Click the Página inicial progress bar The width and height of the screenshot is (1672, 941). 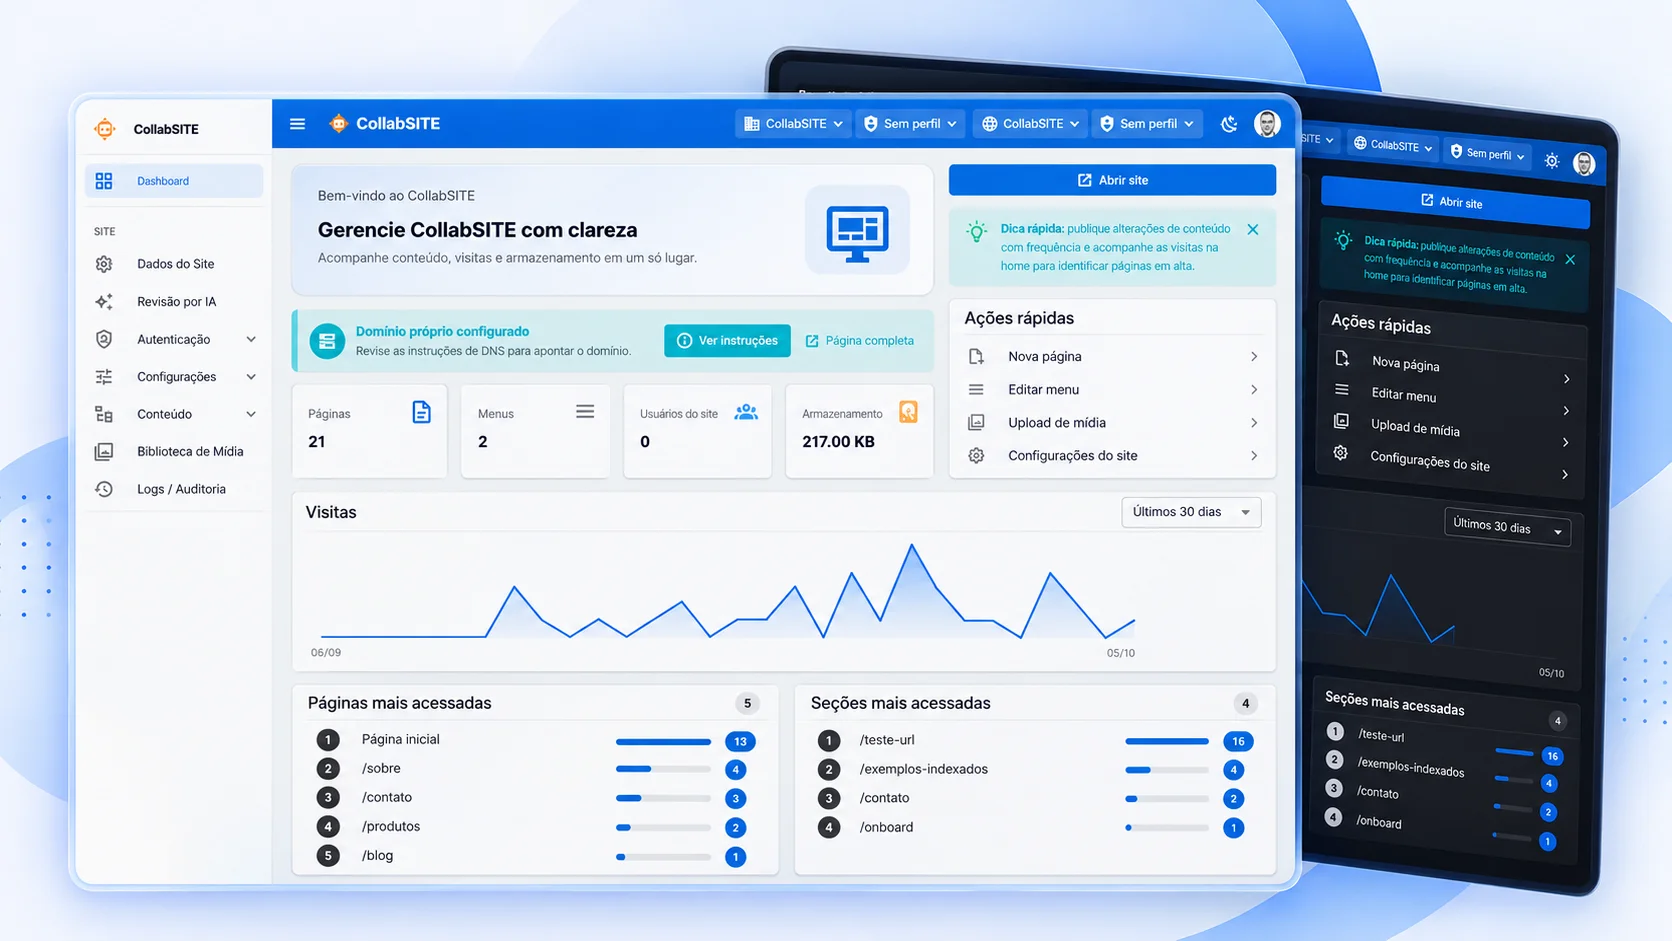coord(663,742)
